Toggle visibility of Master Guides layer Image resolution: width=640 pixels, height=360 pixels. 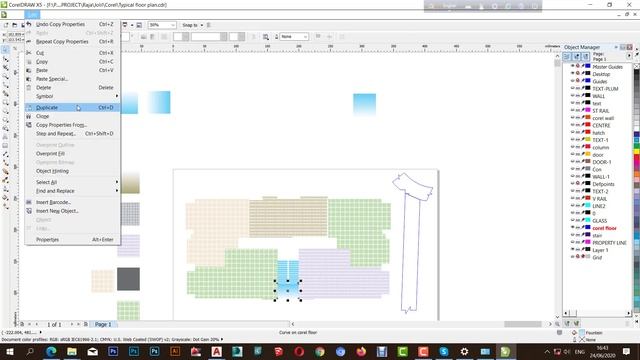tap(572, 67)
